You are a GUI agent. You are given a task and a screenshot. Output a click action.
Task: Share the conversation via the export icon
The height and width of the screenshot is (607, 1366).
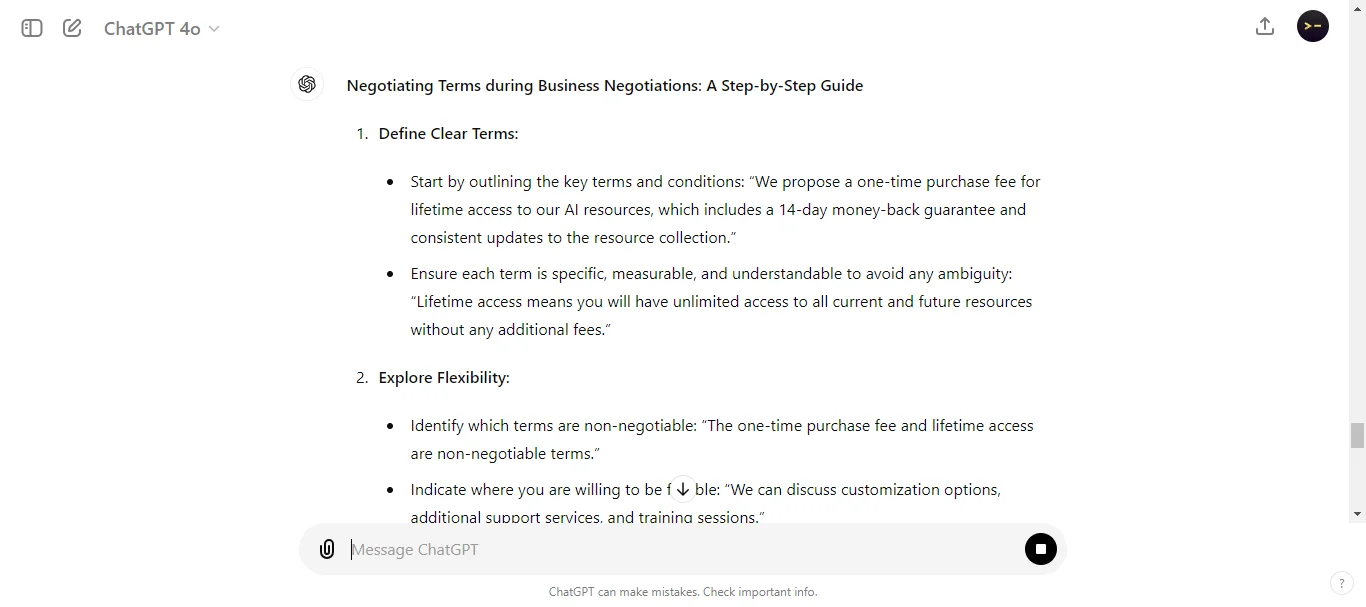[1264, 26]
